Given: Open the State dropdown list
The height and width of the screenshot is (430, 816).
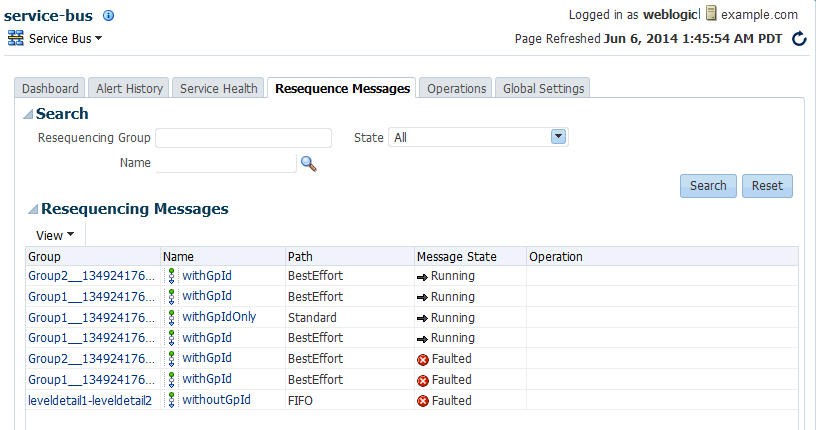Looking at the screenshot, I should (558, 137).
